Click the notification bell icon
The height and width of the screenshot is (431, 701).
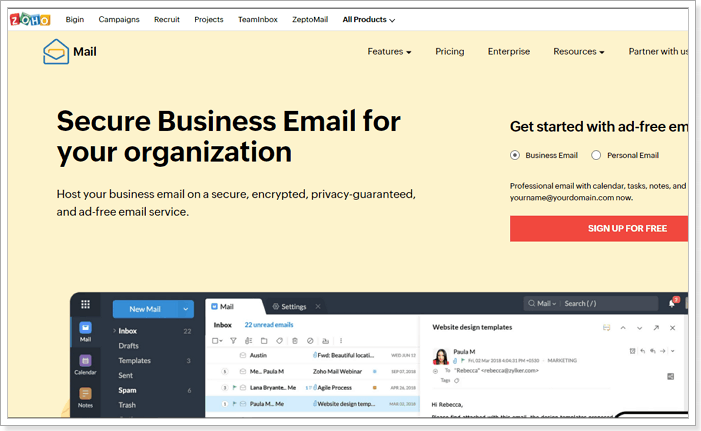[x=672, y=303]
